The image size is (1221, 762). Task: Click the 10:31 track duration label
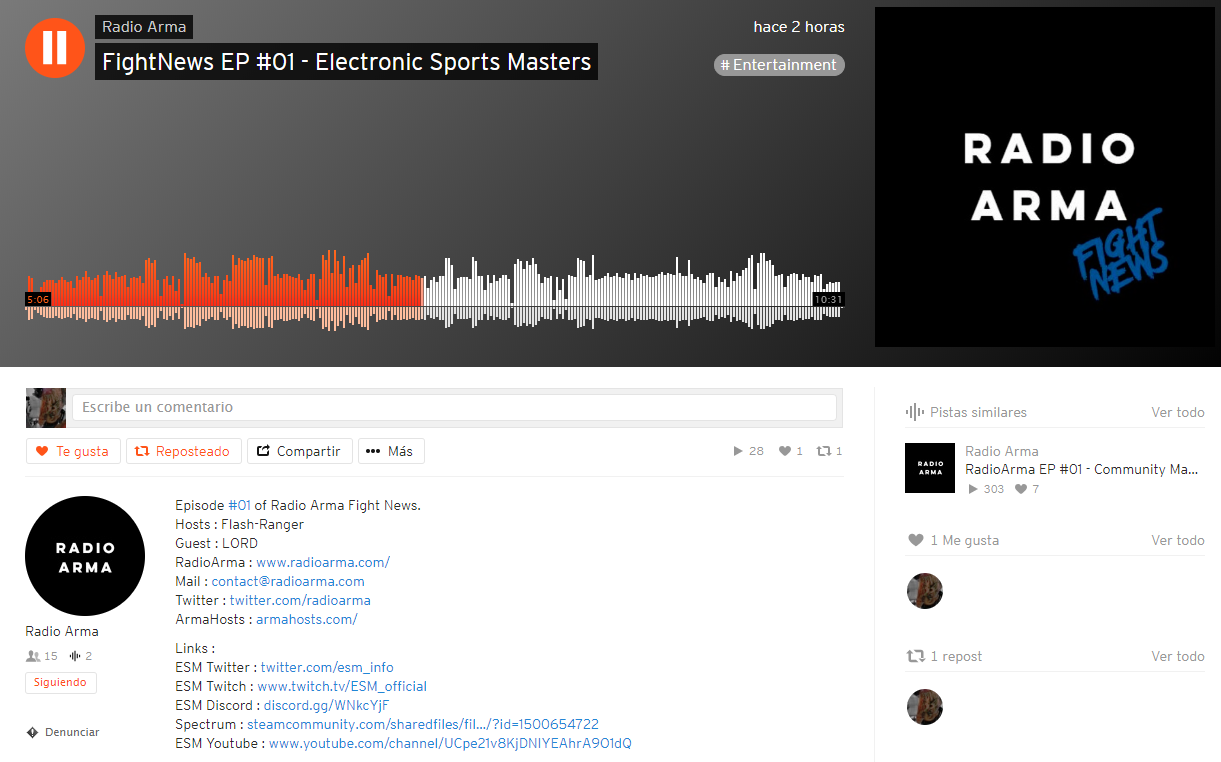coord(828,299)
